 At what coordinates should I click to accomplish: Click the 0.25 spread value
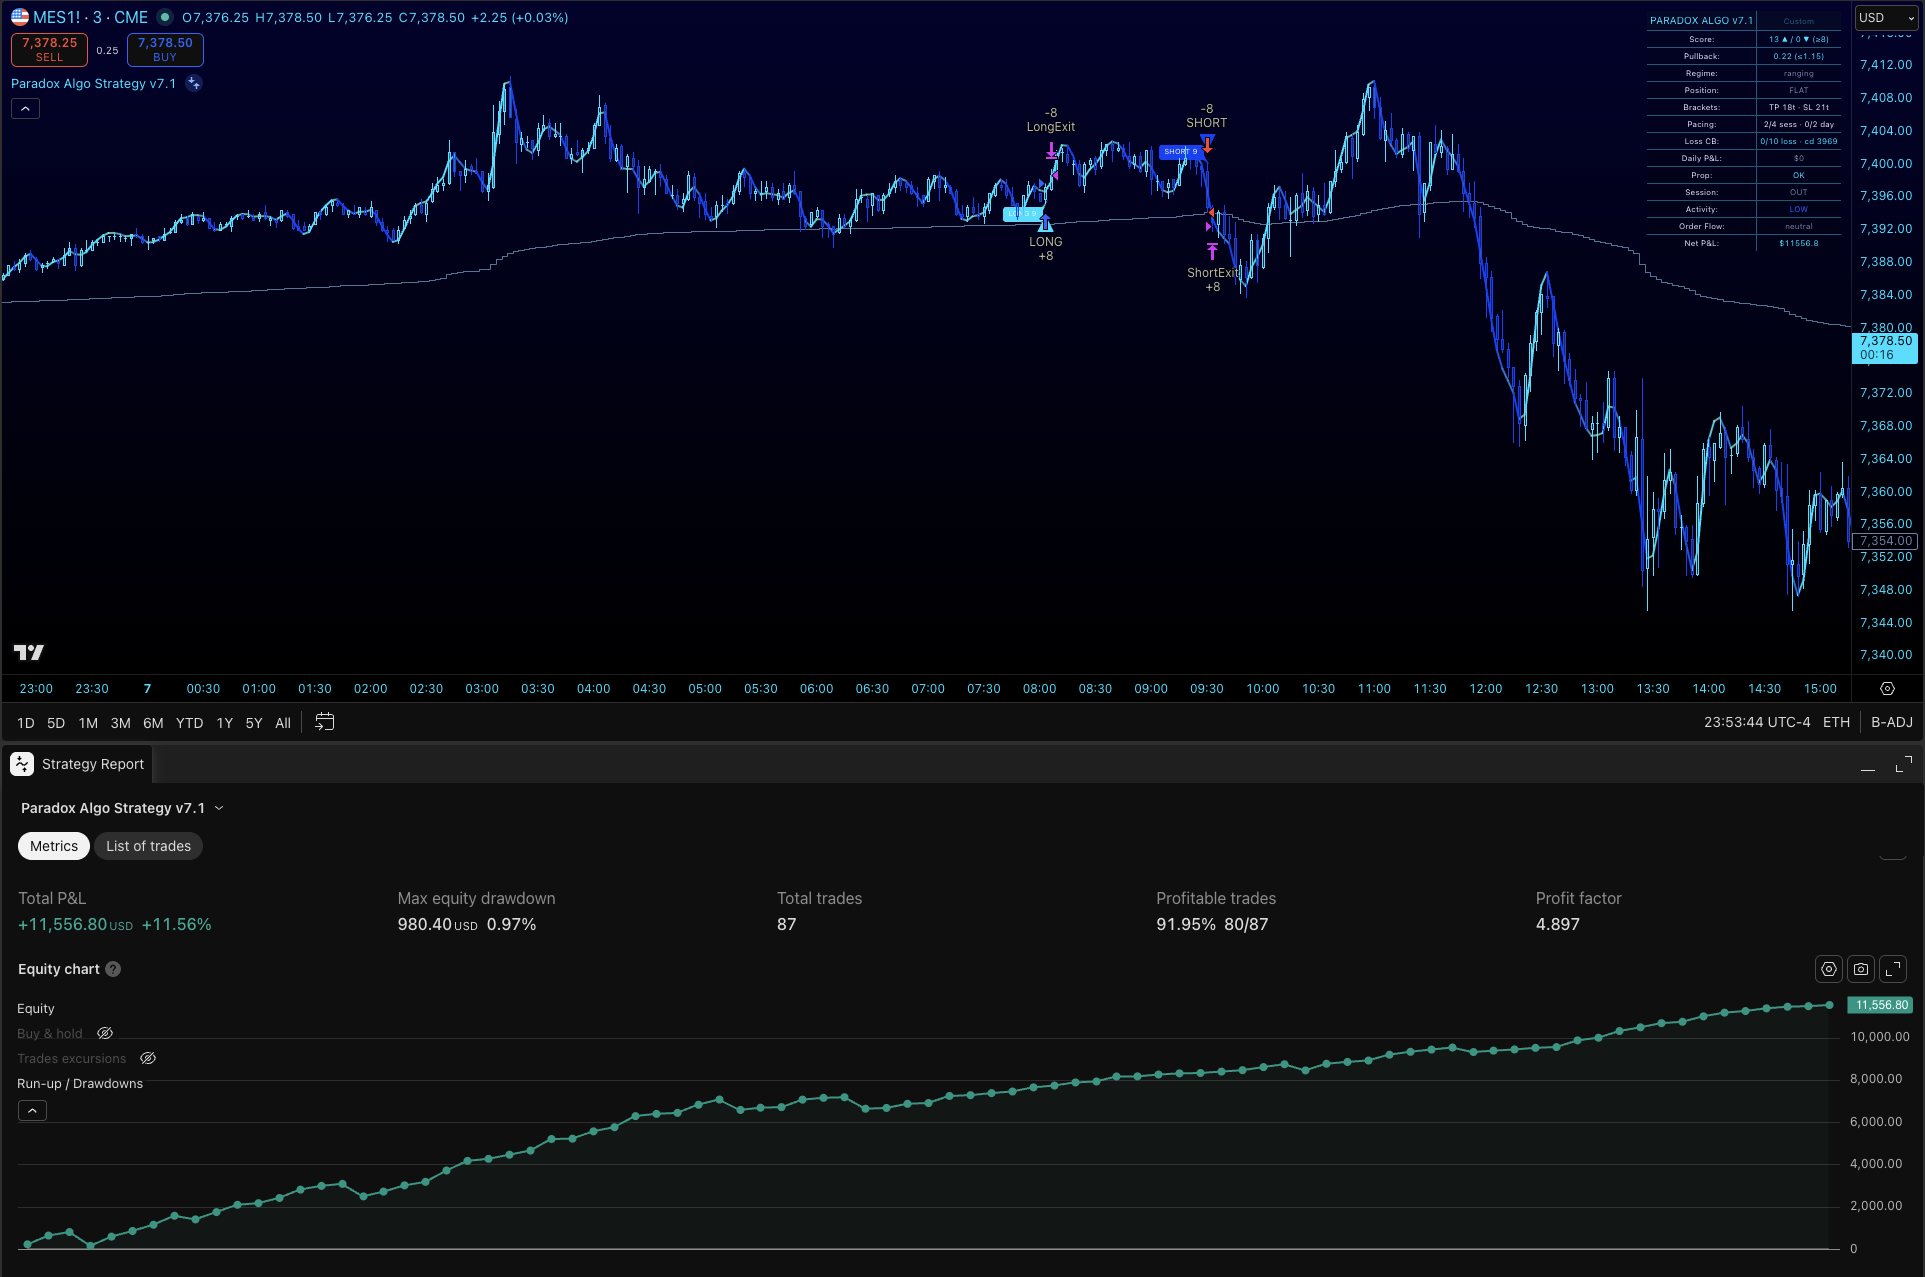(107, 50)
